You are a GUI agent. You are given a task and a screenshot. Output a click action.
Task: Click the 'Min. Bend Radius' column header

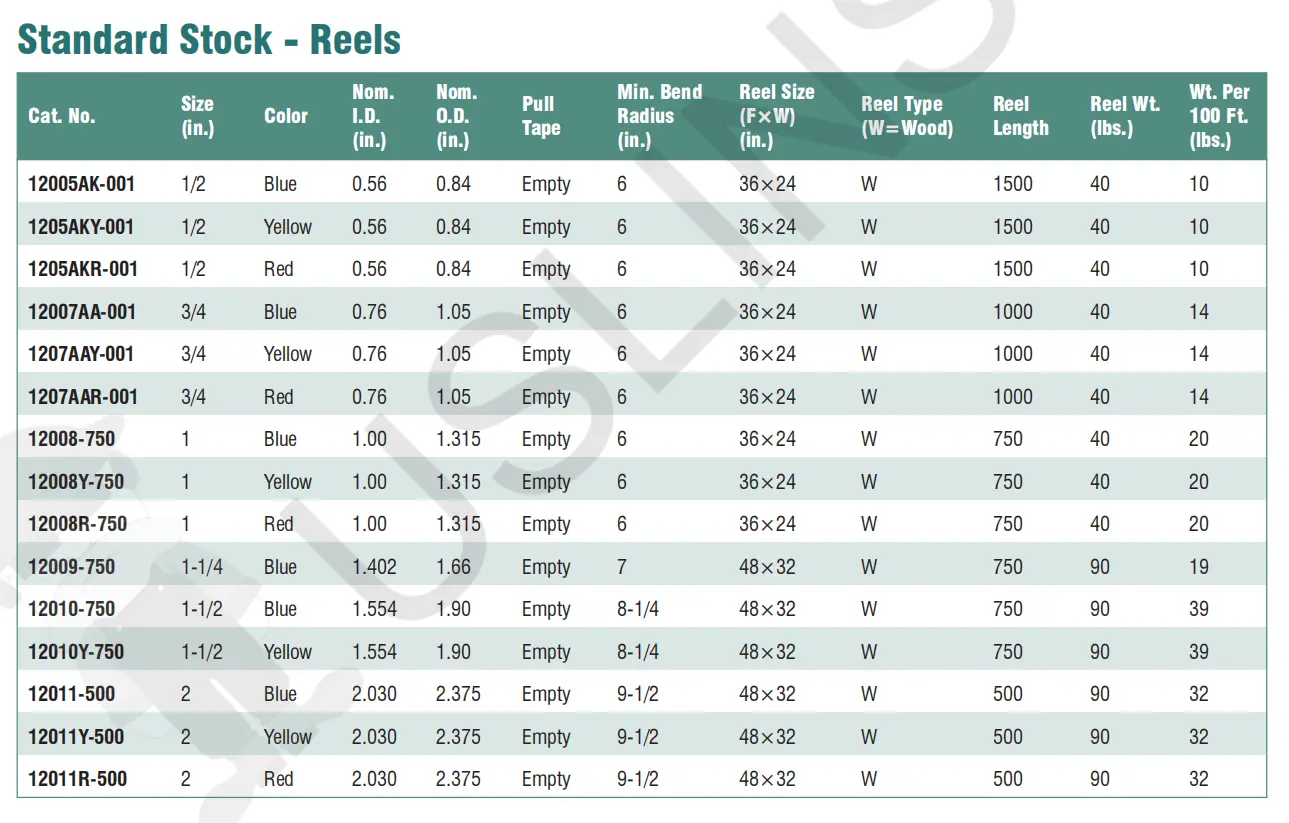(x=660, y=116)
